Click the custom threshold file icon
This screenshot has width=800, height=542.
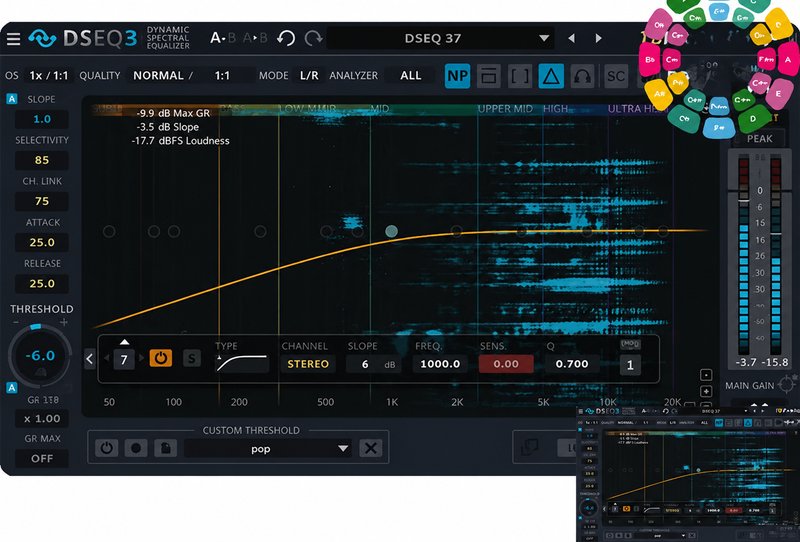[x=166, y=448]
